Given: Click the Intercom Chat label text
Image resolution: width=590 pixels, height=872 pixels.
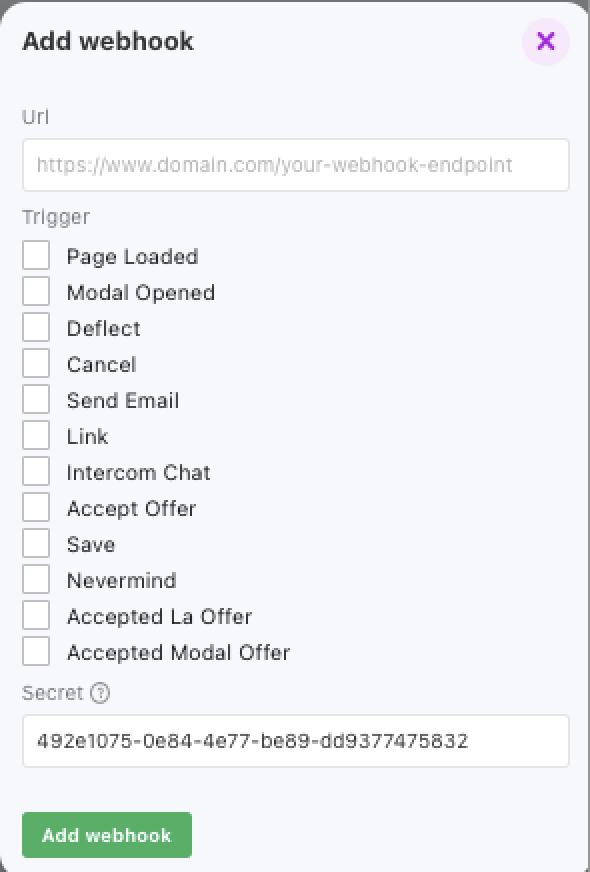Looking at the screenshot, I should (138, 473).
